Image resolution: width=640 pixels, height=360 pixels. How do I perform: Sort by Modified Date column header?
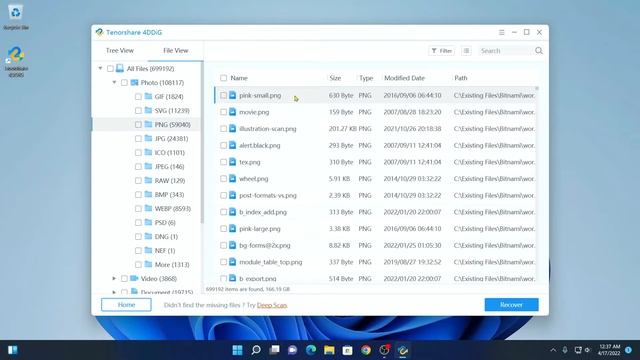(404, 78)
